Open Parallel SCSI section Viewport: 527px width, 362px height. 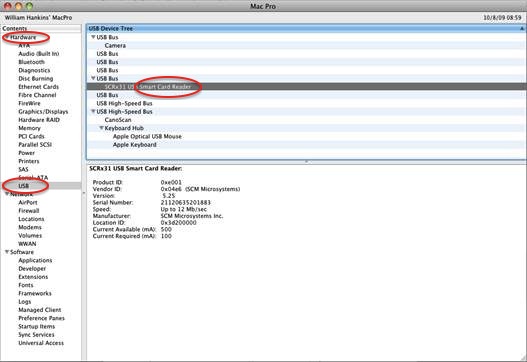(x=35, y=145)
